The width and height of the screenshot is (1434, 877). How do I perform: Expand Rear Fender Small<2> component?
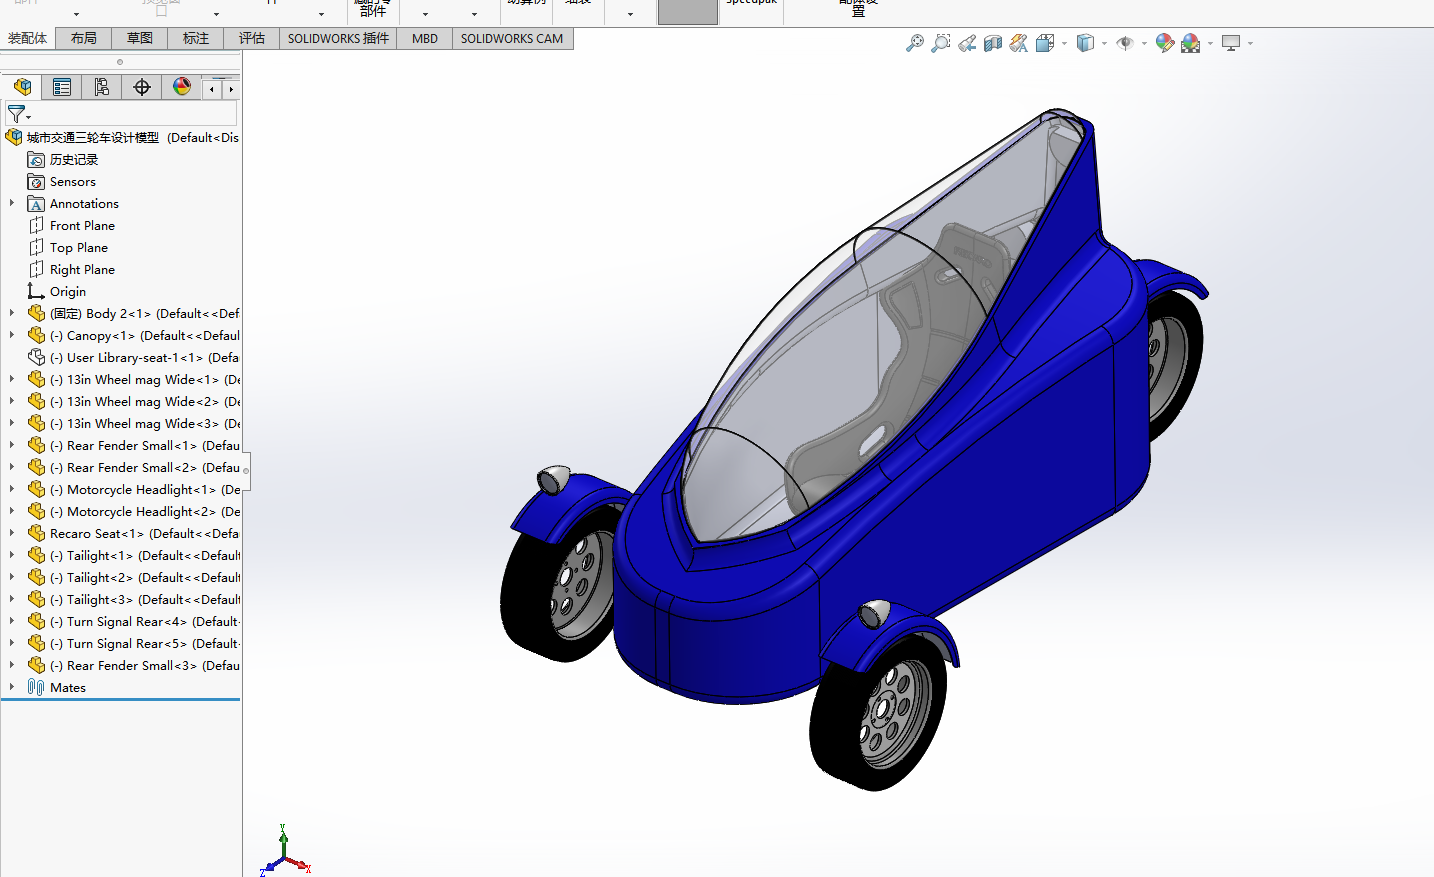12,467
